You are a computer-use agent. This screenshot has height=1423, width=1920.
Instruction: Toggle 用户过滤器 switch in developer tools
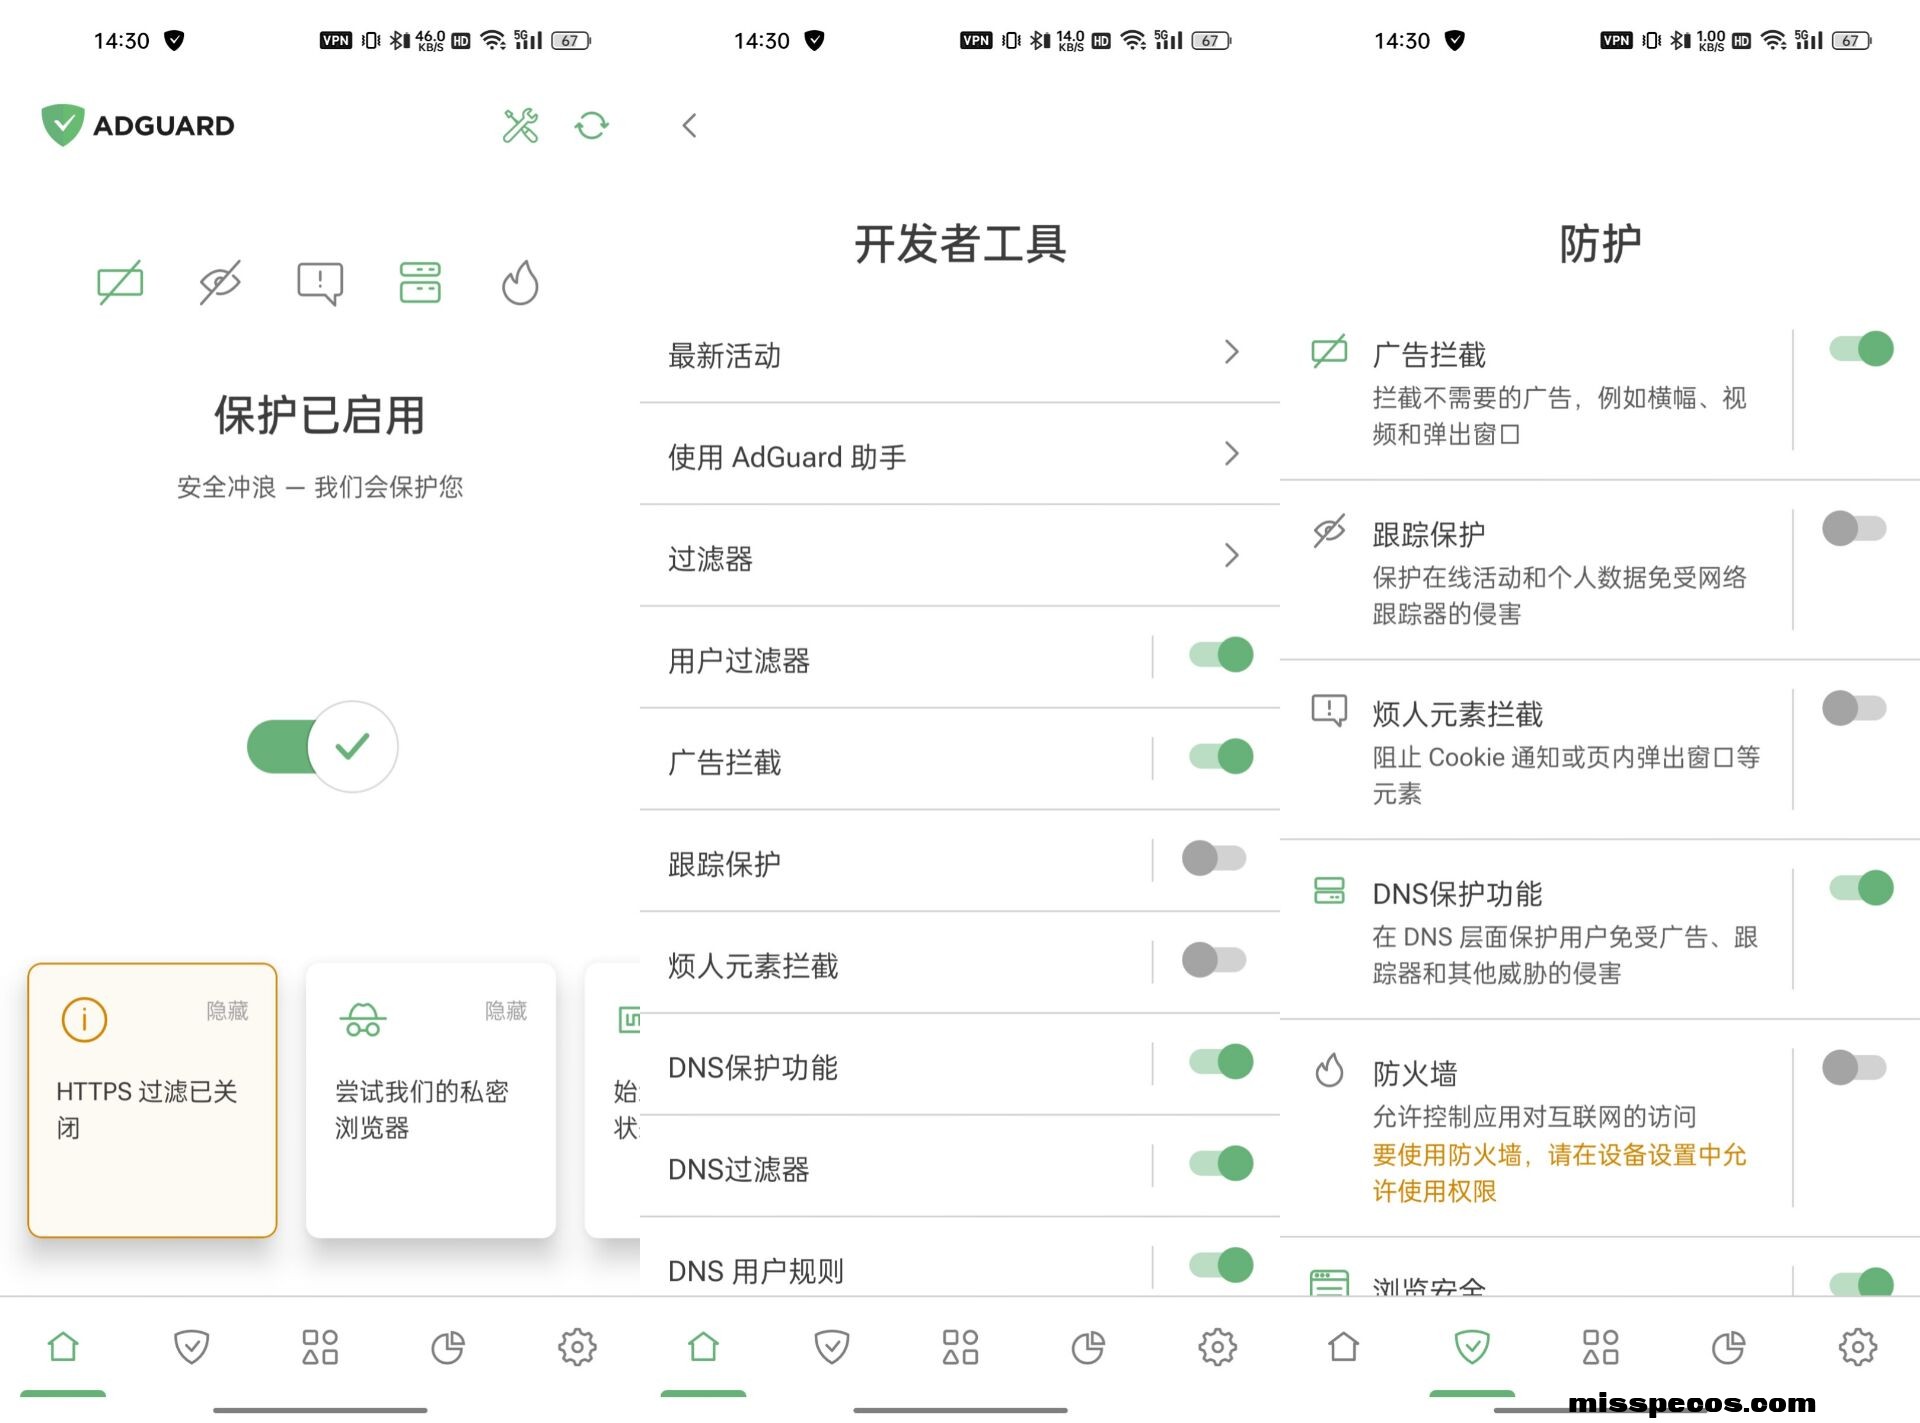click(1221, 655)
